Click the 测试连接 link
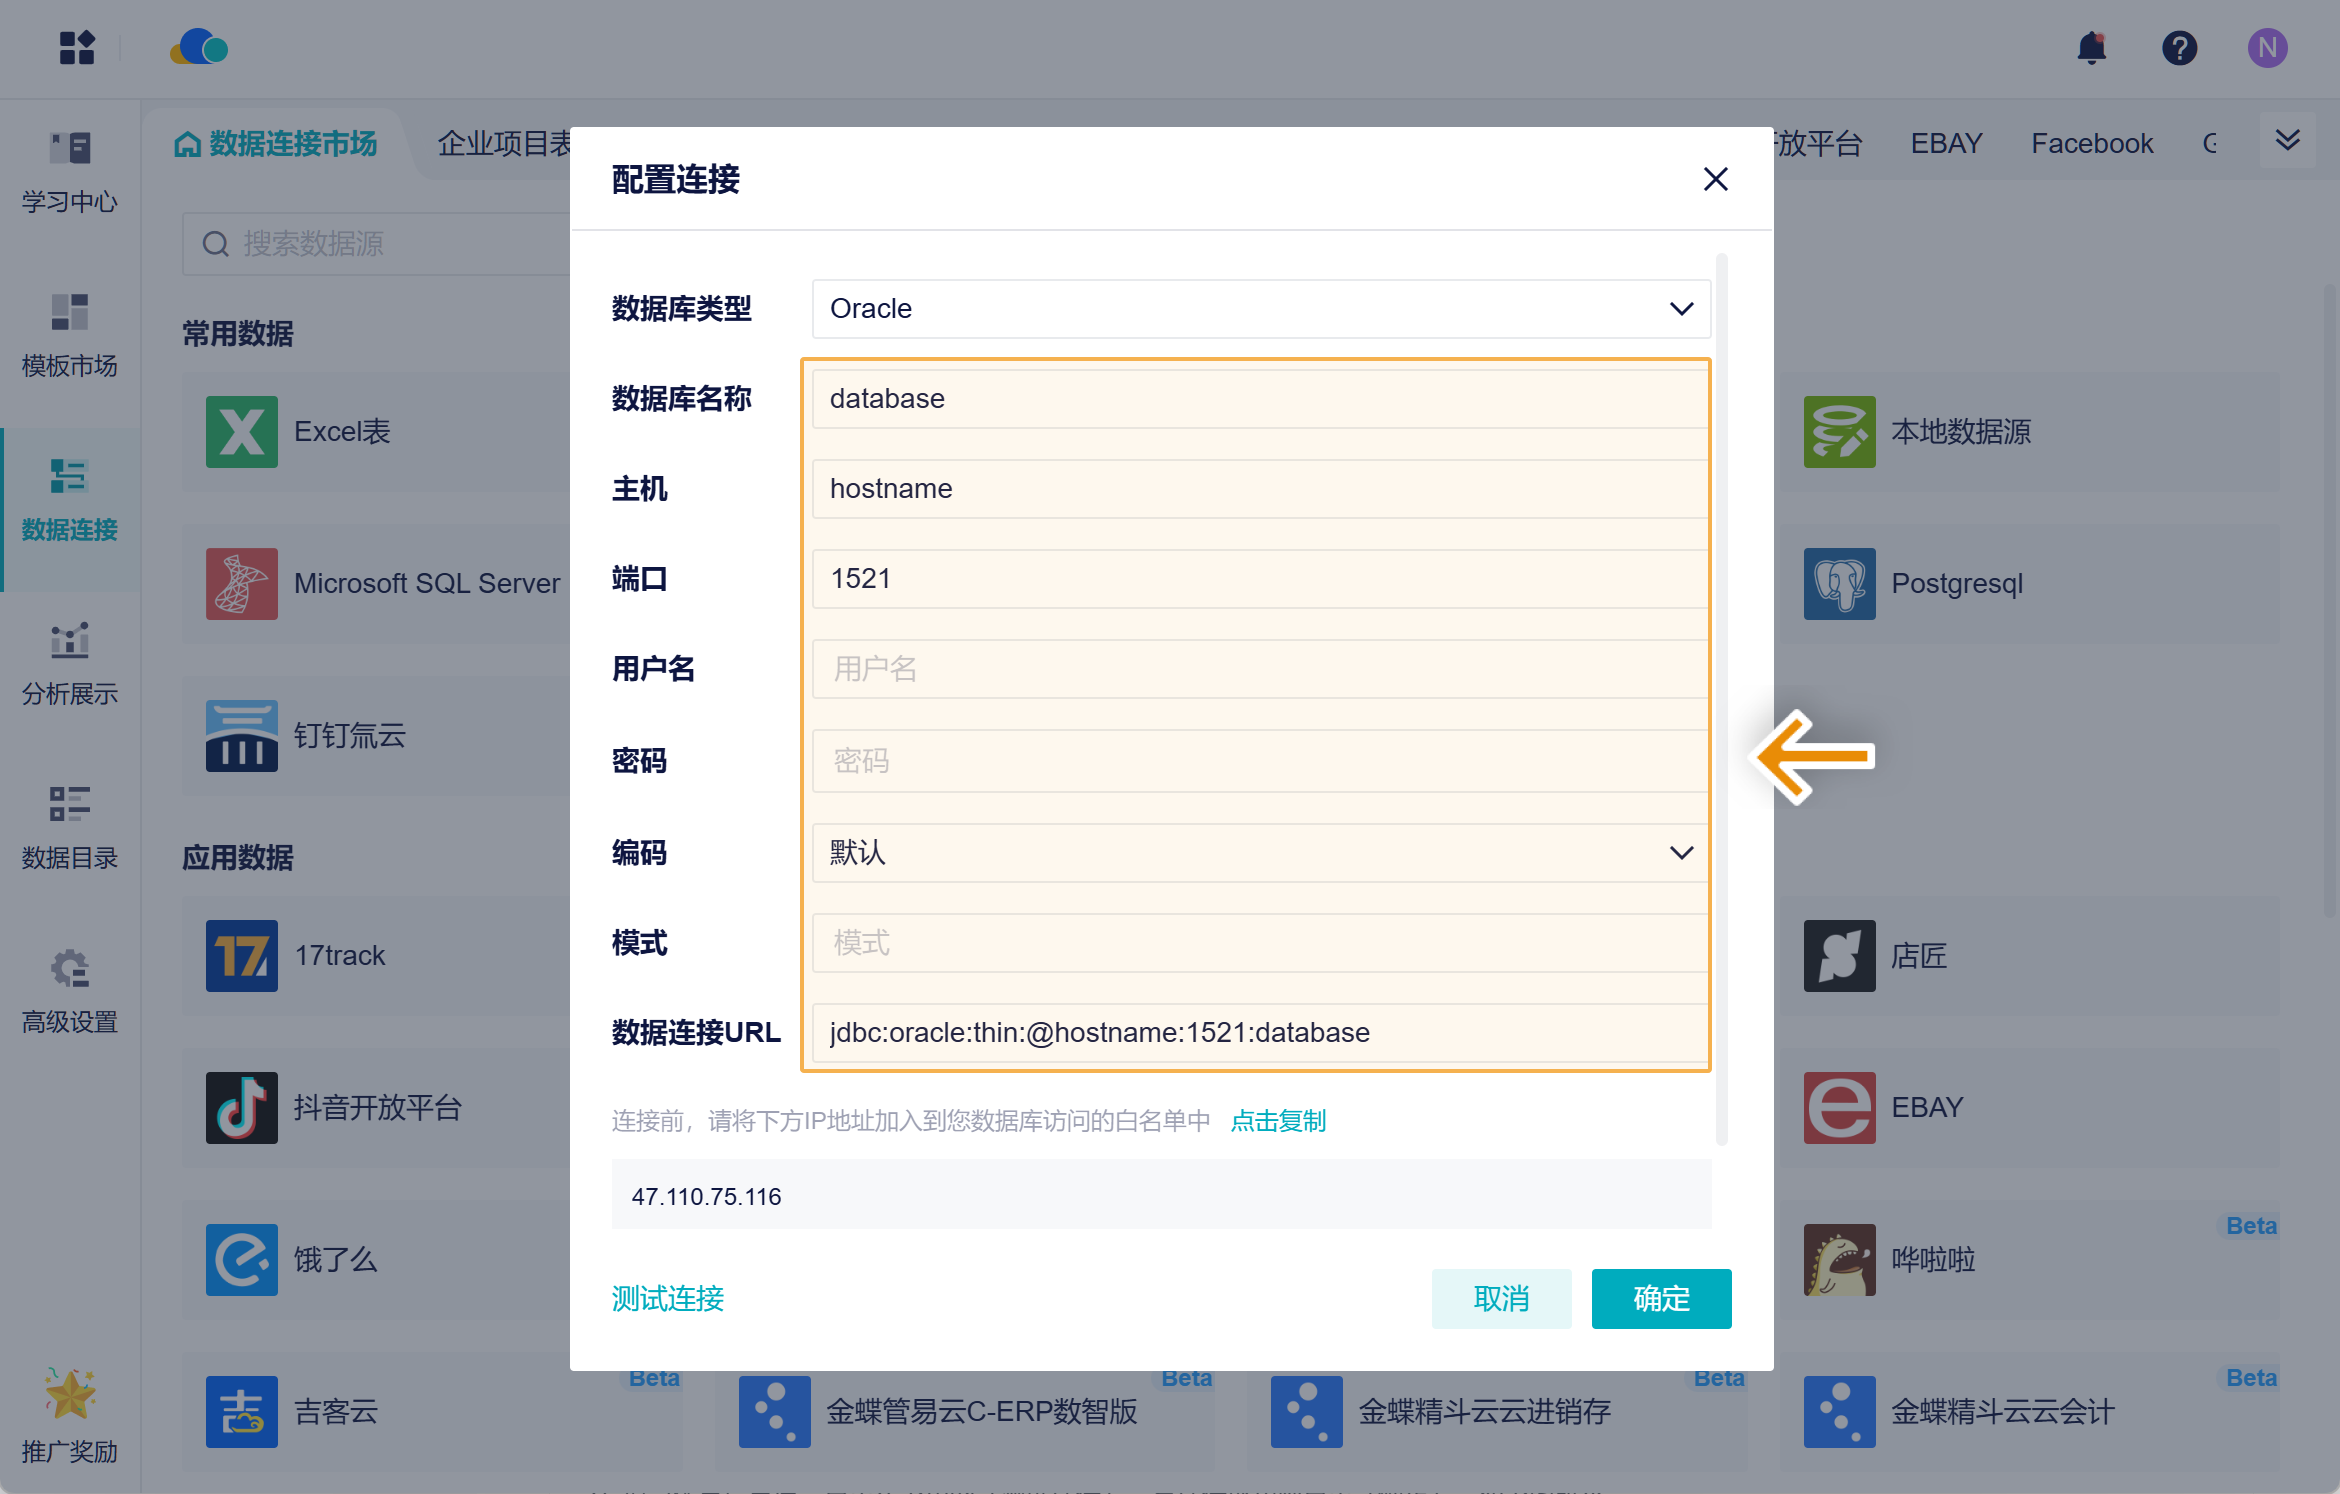 (668, 1298)
